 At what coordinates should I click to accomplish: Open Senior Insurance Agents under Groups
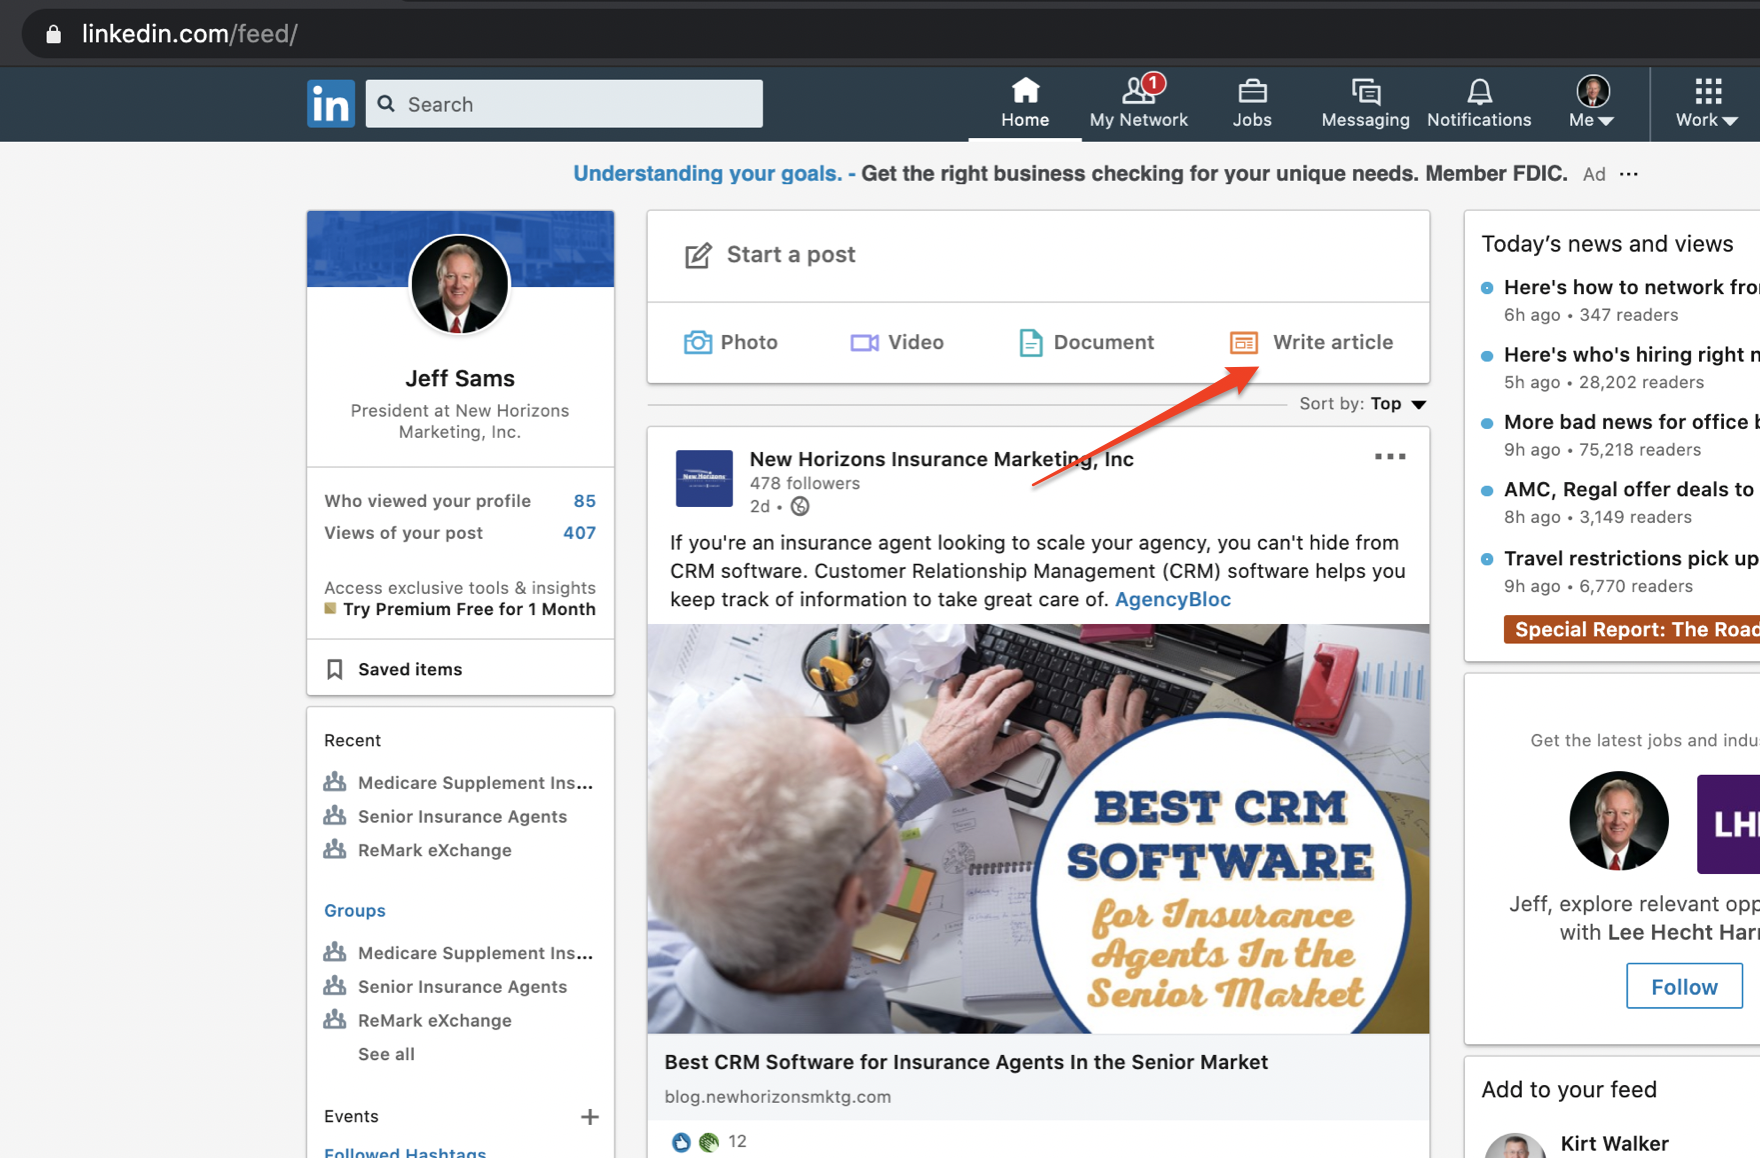click(462, 987)
